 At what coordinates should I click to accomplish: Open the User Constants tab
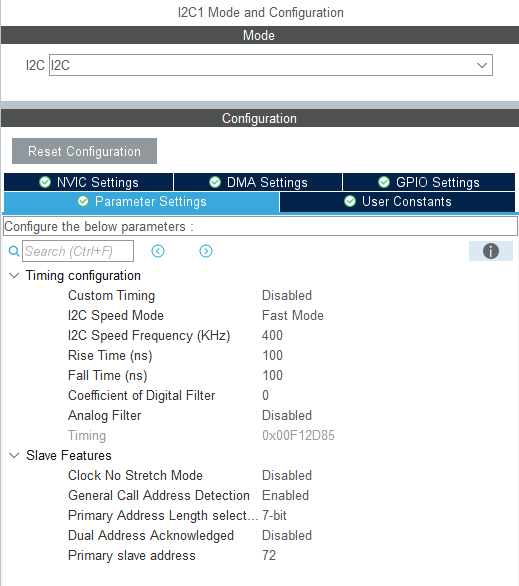tap(397, 202)
